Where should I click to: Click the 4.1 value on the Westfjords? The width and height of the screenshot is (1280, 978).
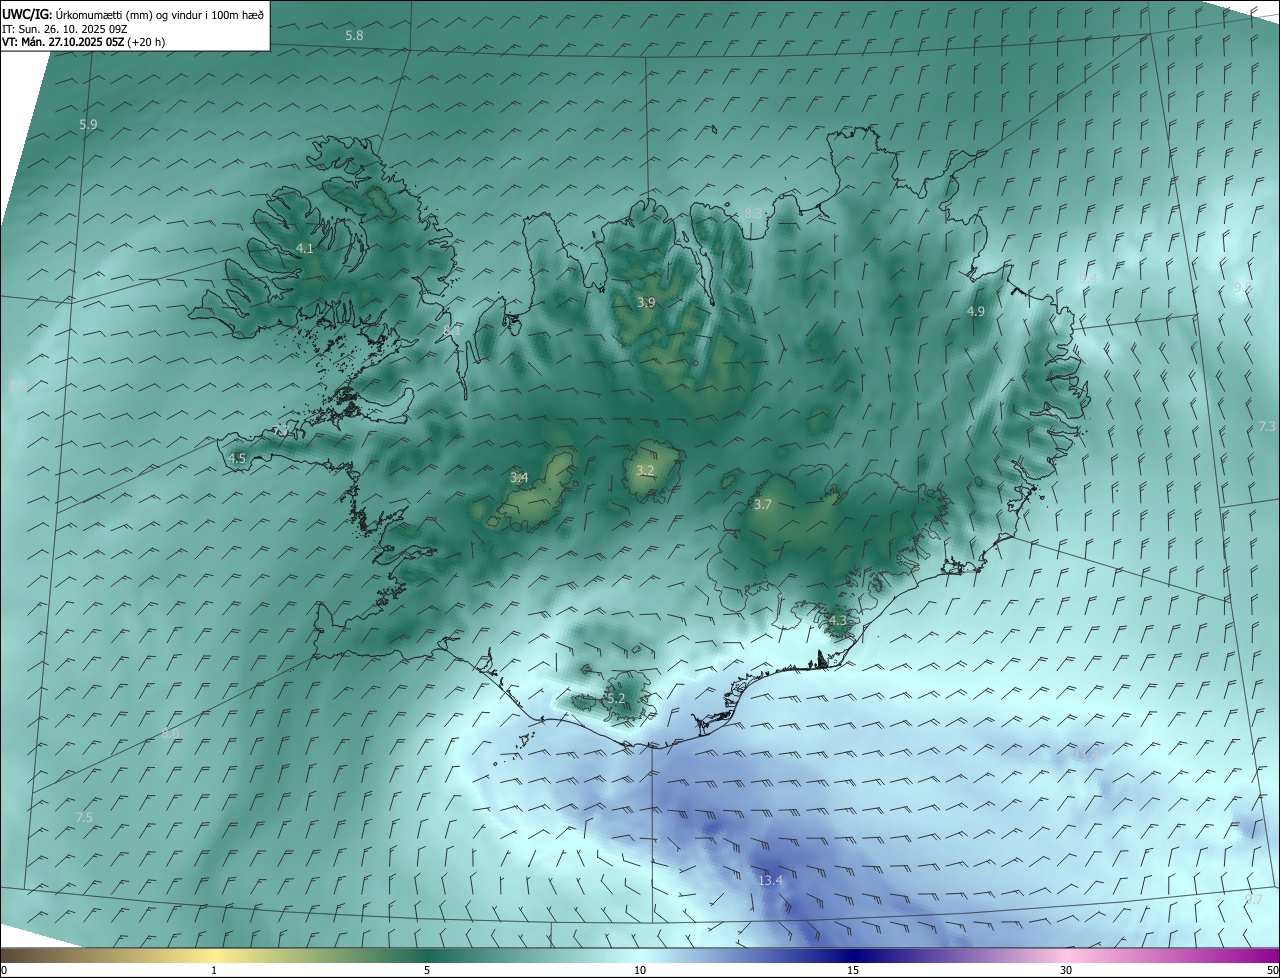click(x=305, y=248)
